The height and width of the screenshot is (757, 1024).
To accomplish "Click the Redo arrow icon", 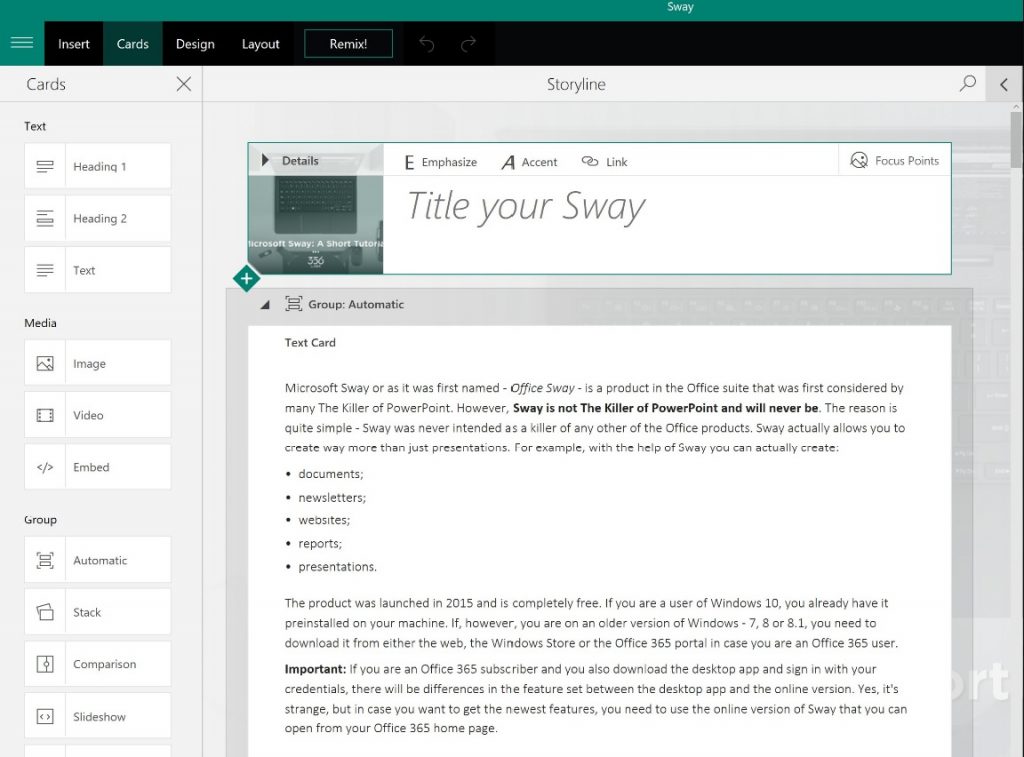I will tap(468, 44).
